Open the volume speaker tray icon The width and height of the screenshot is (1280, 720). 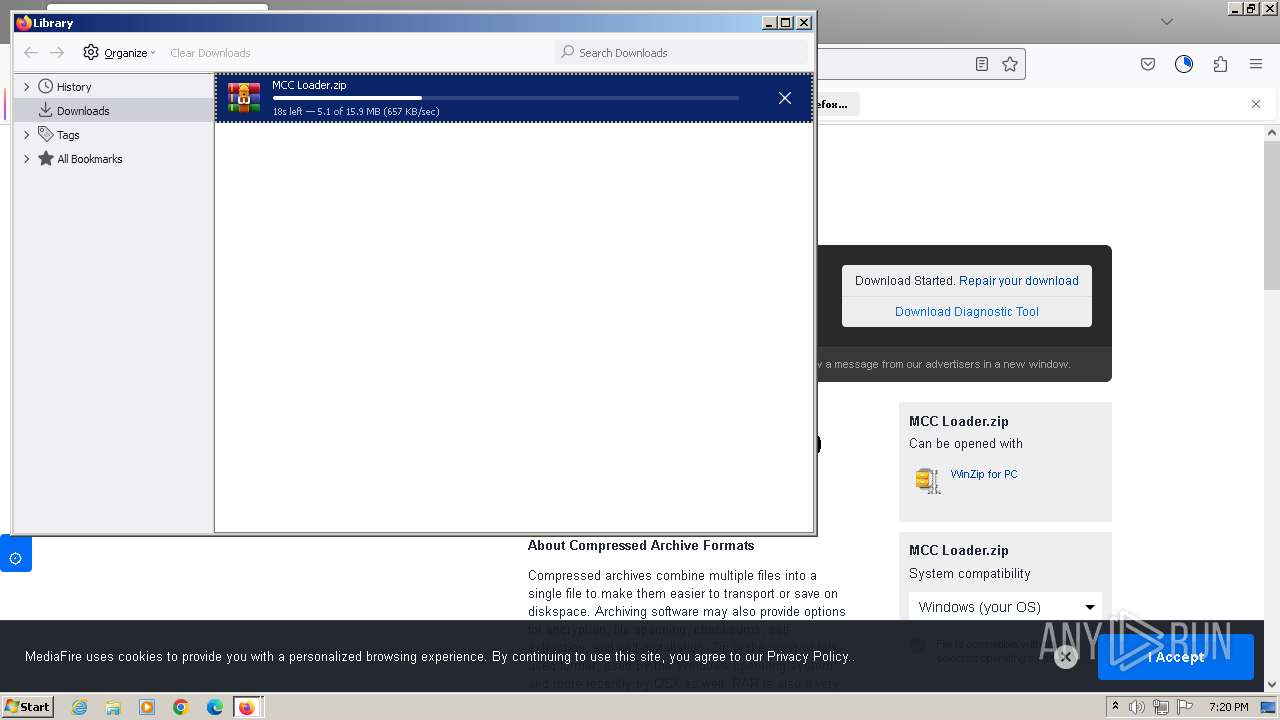pyautogui.click(x=1137, y=707)
